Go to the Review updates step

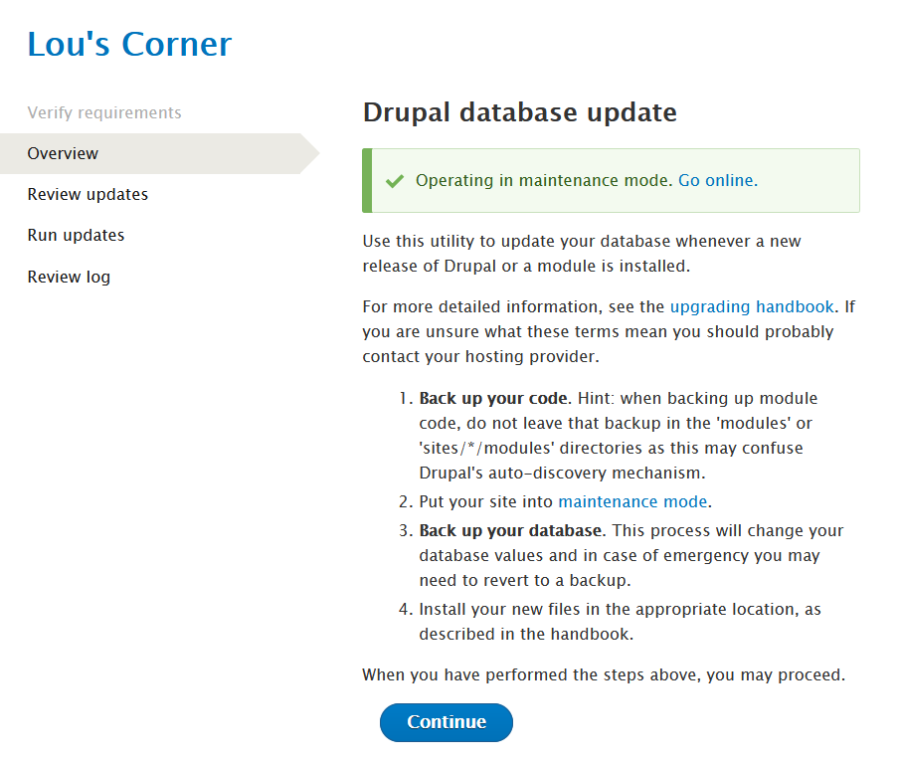tap(87, 195)
